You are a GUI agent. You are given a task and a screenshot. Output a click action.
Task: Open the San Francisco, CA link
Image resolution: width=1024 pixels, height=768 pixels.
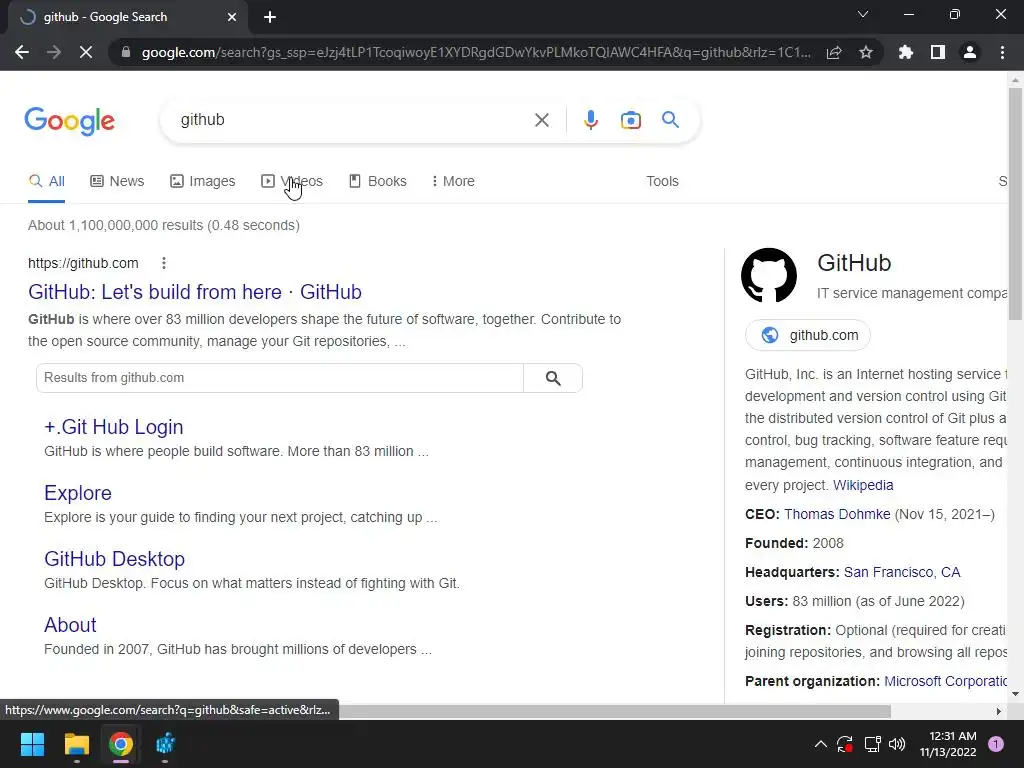[902, 573]
